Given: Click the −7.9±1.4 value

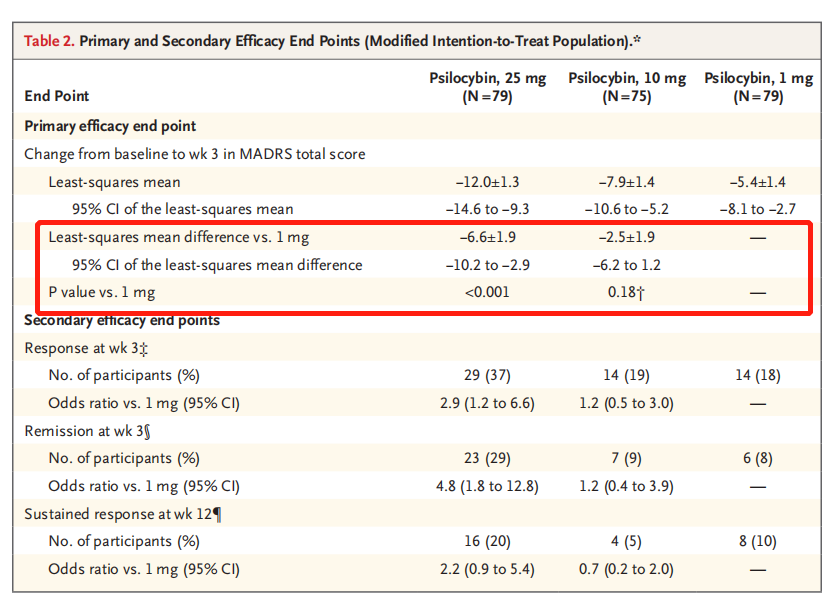Looking at the screenshot, I should 626,182.
